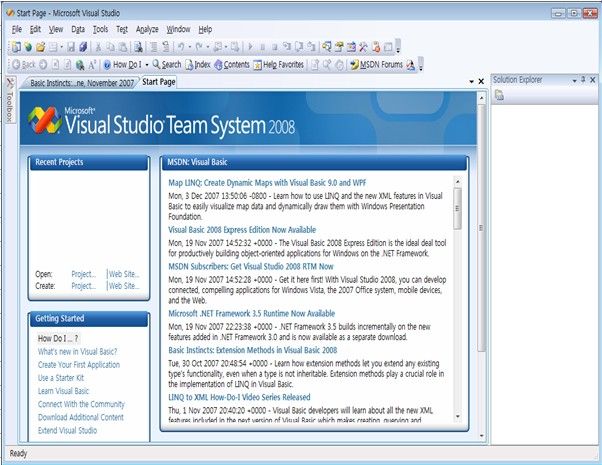602x465 pixels.
Task: Click the Cut scissors icon
Action: 99,47
